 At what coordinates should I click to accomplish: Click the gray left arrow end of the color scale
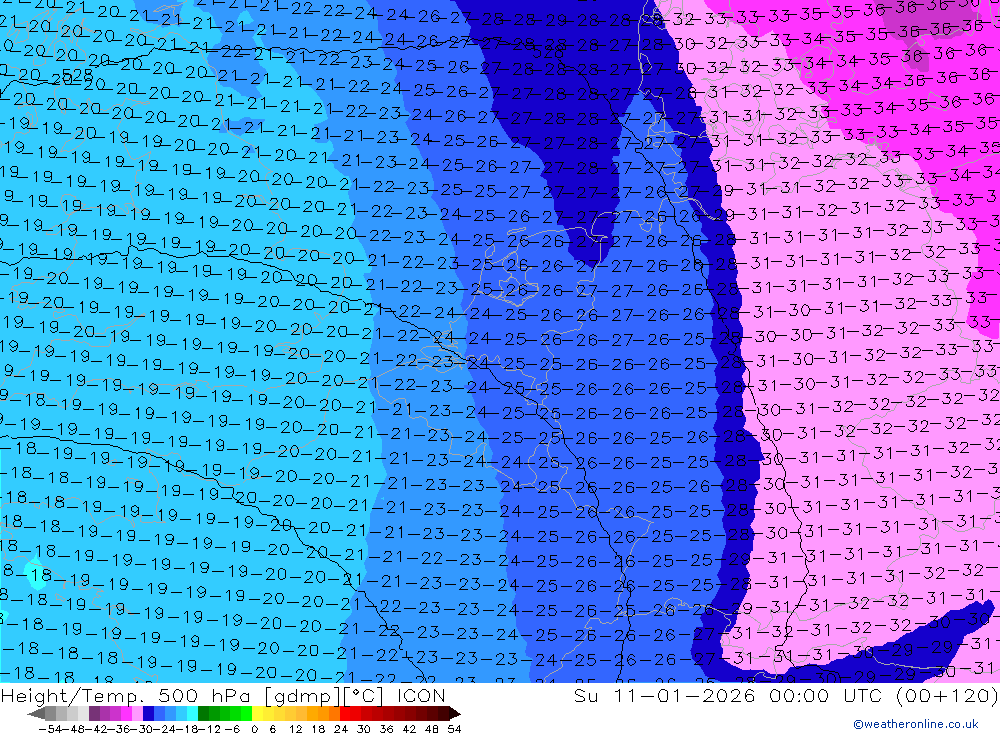coord(36,714)
